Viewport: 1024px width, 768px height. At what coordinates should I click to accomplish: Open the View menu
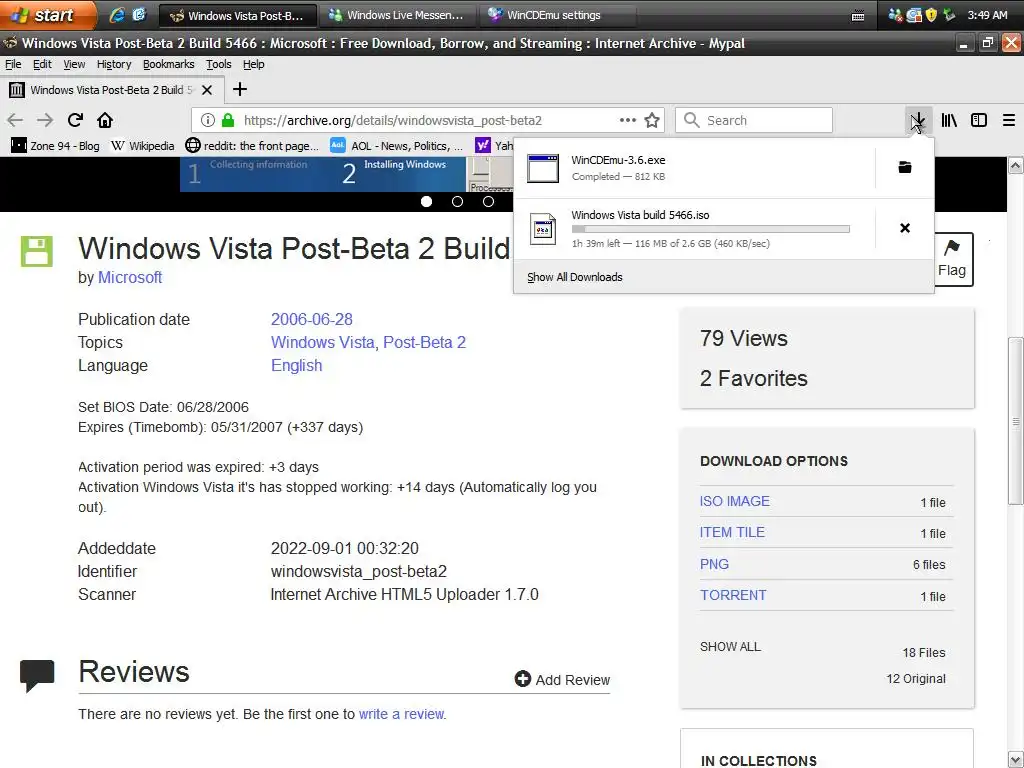[74, 64]
